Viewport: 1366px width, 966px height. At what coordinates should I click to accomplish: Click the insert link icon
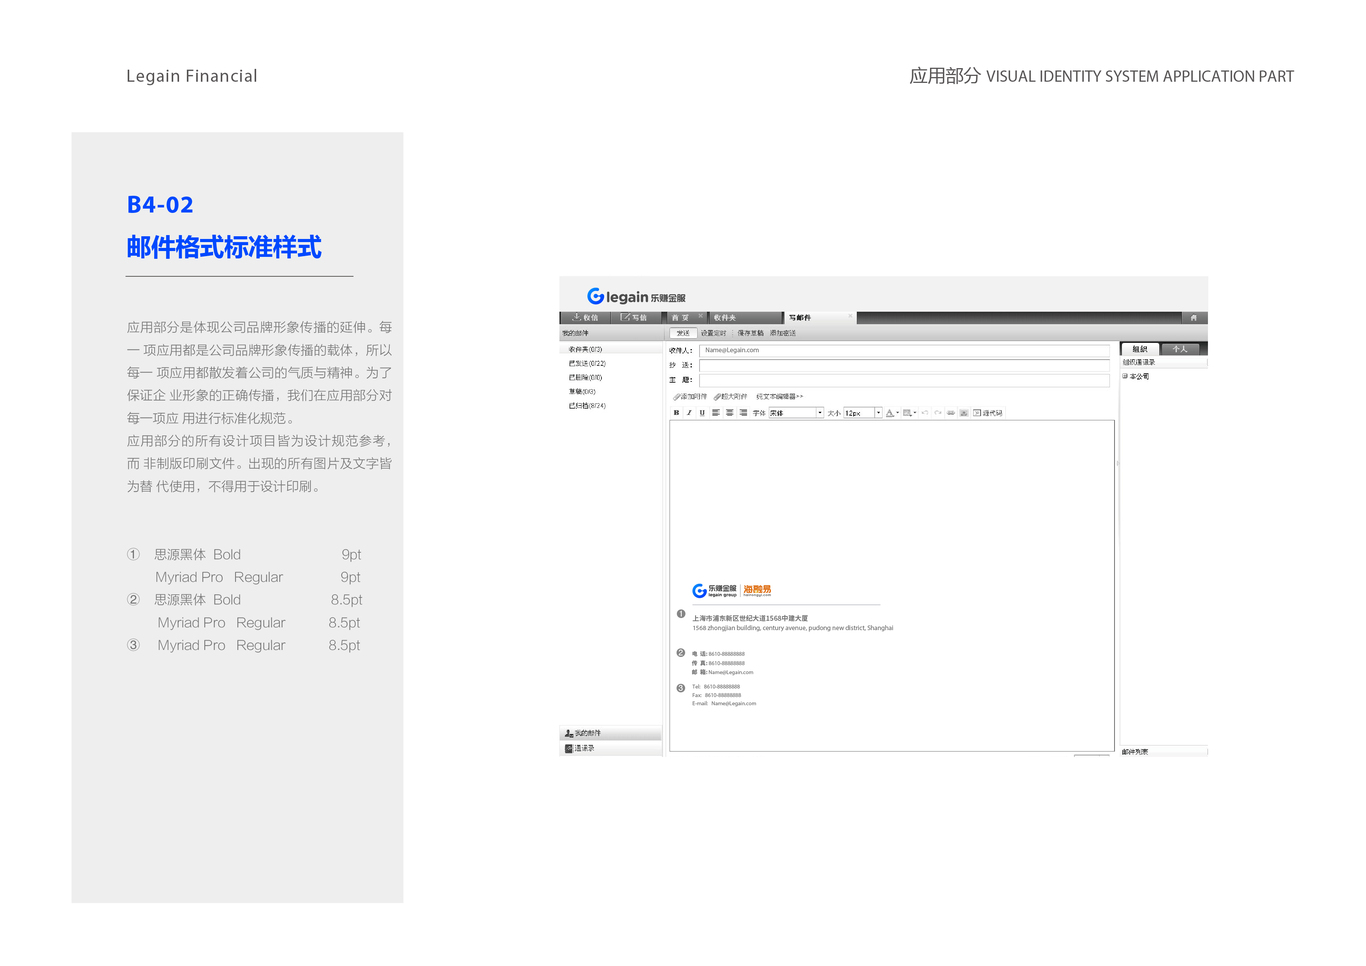pyautogui.click(x=951, y=413)
